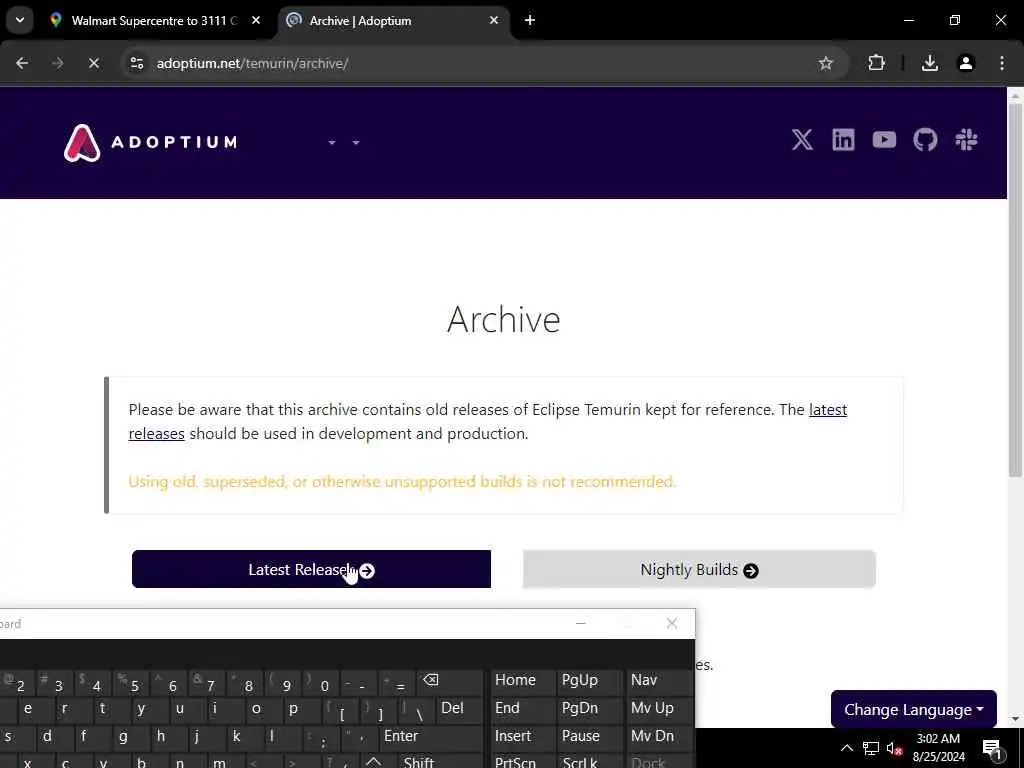Tap the Insert key on on-screen keyboard
This screenshot has width=1024, height=768.
520,737
